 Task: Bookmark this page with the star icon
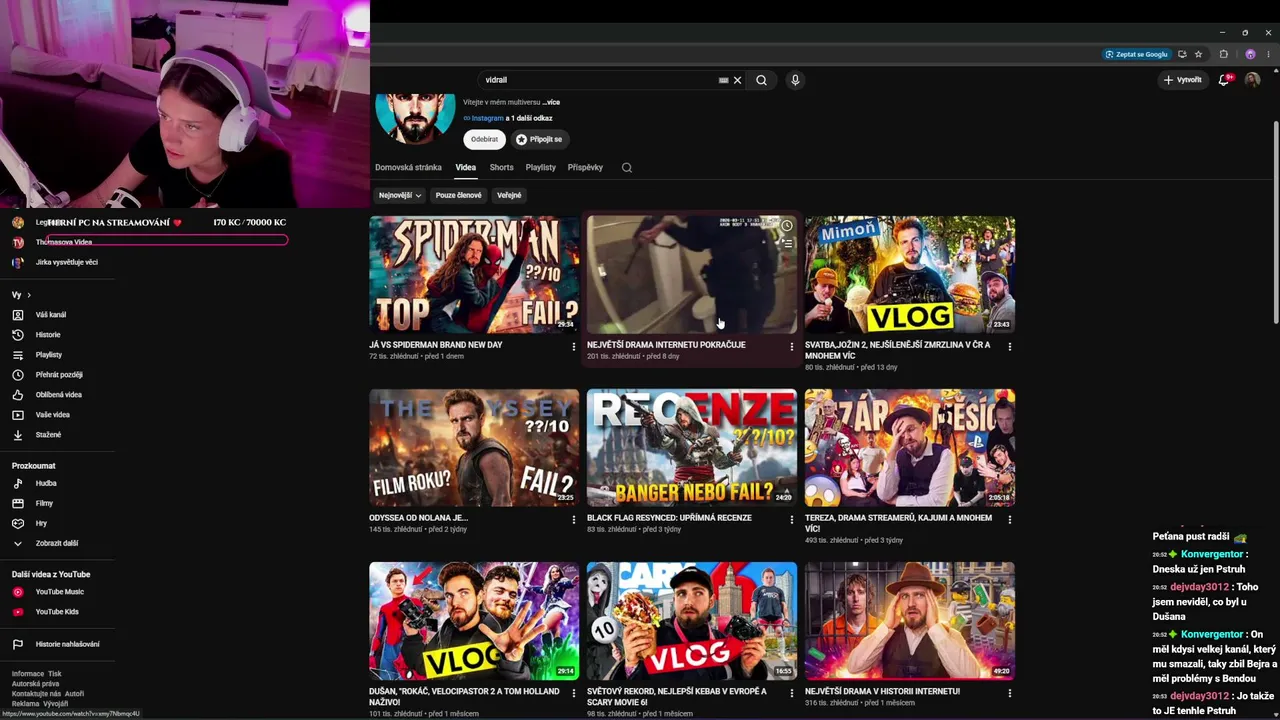(1198, 54)
